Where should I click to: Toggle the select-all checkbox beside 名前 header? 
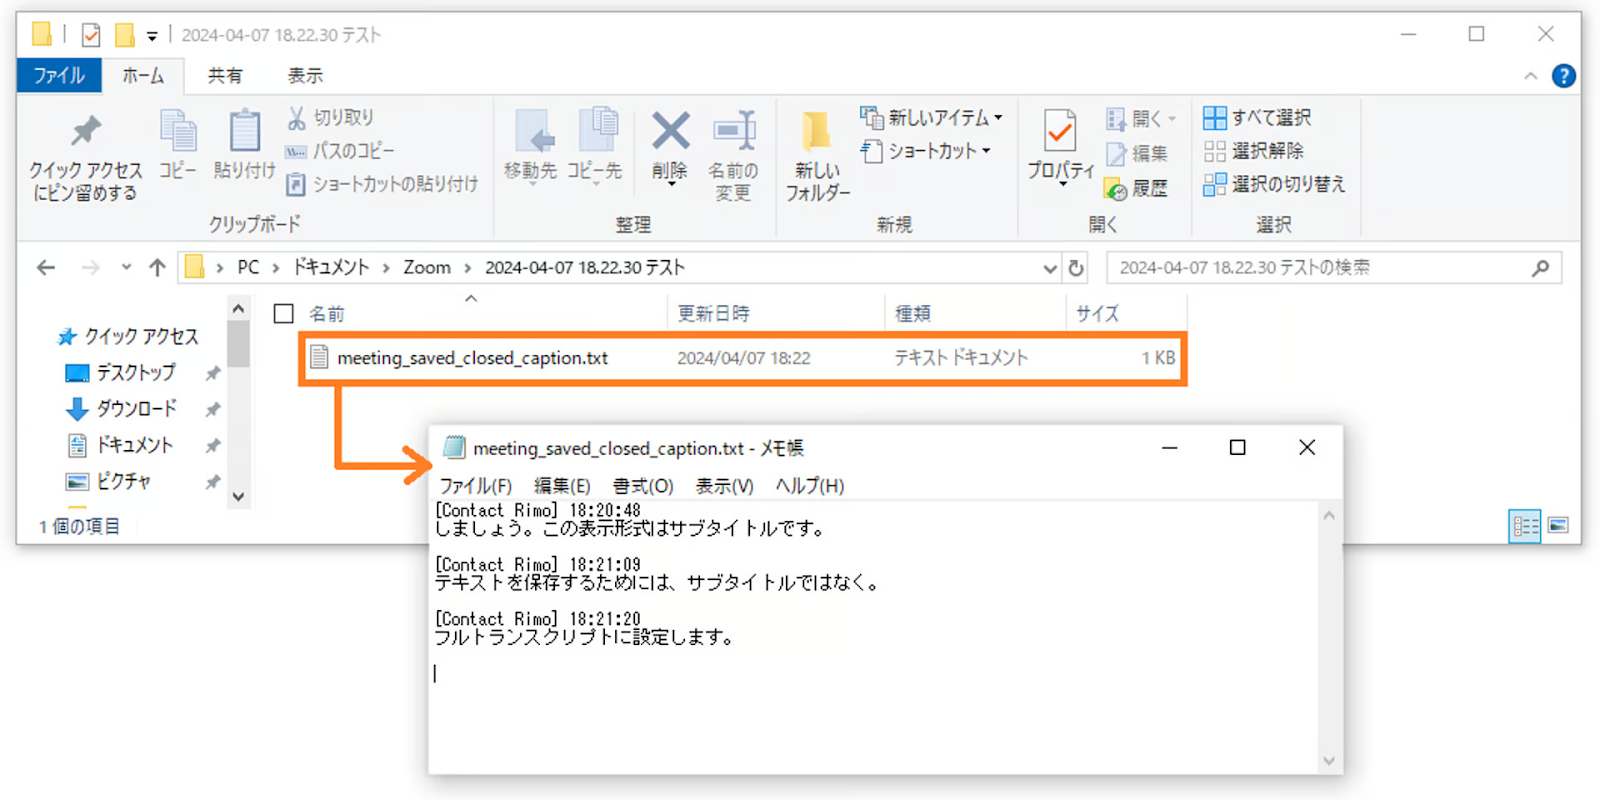tap(284, 314)
